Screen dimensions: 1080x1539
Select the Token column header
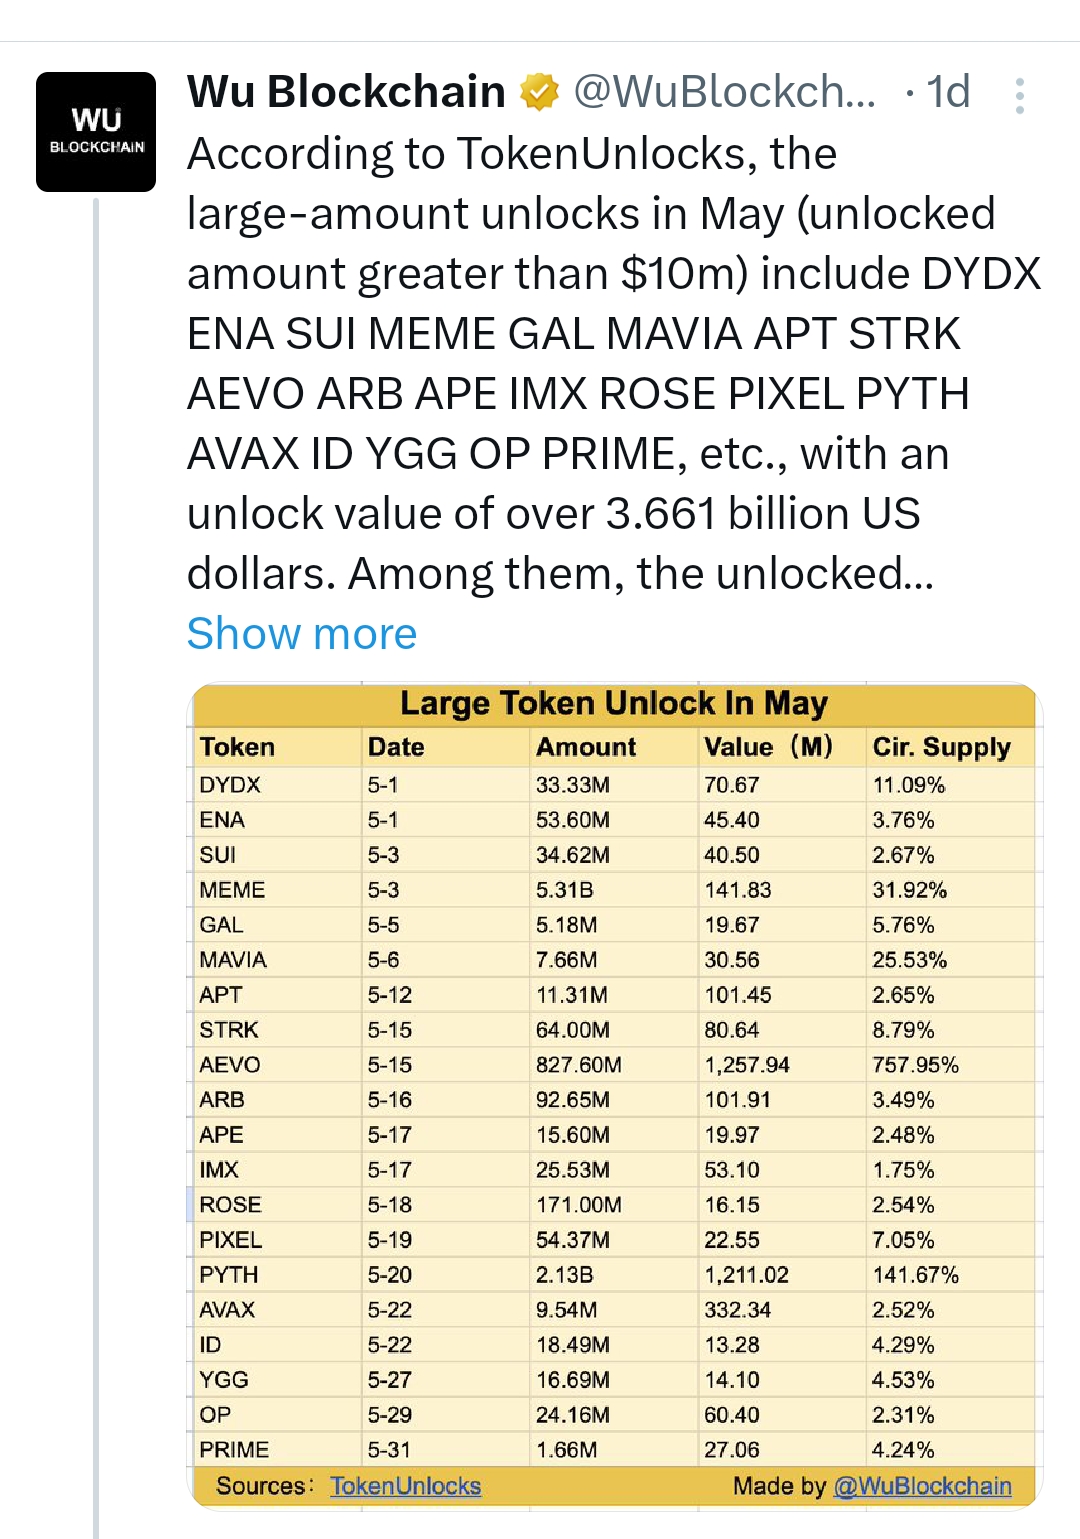coord(237,747)
